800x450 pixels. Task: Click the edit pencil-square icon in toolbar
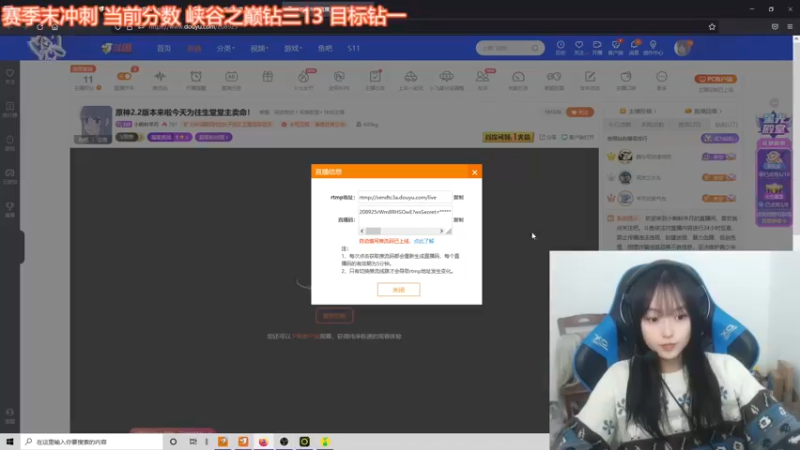[590, 77]
